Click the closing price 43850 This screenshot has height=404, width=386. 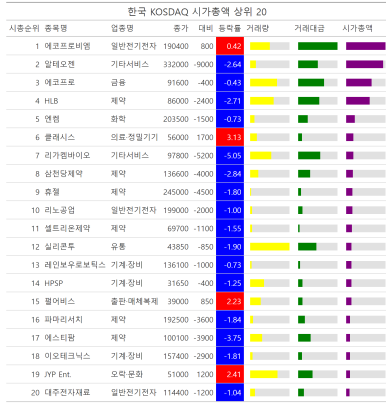(x=178, y=247)
